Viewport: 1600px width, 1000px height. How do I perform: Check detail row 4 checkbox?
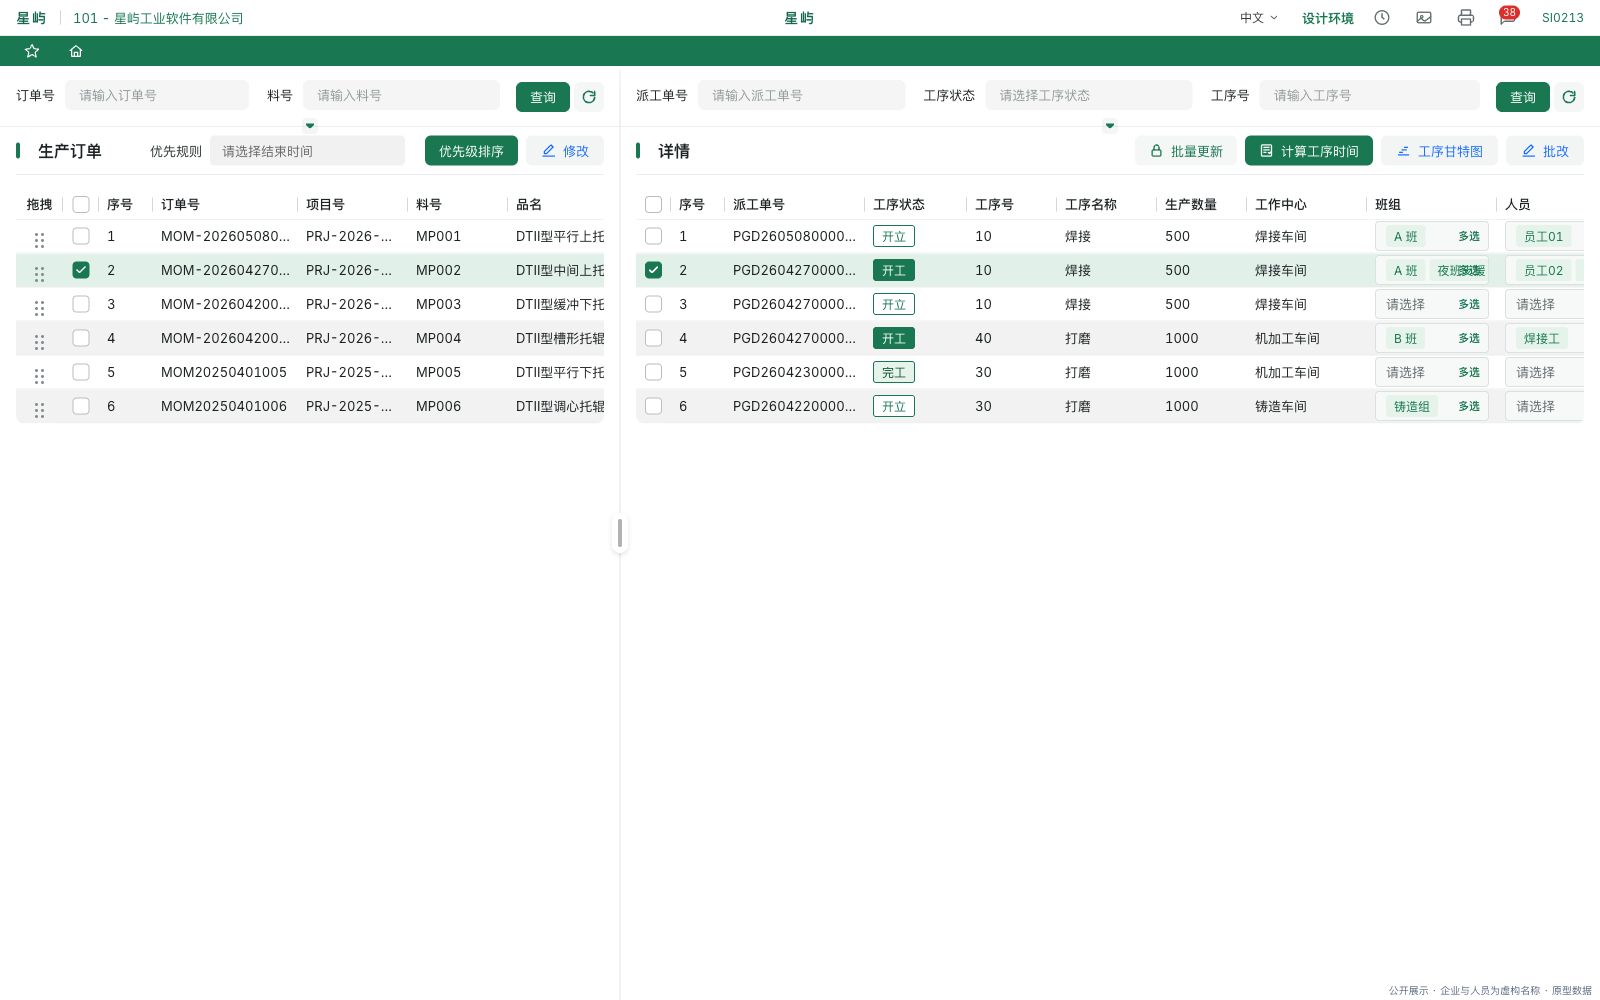tap(653, 338)
